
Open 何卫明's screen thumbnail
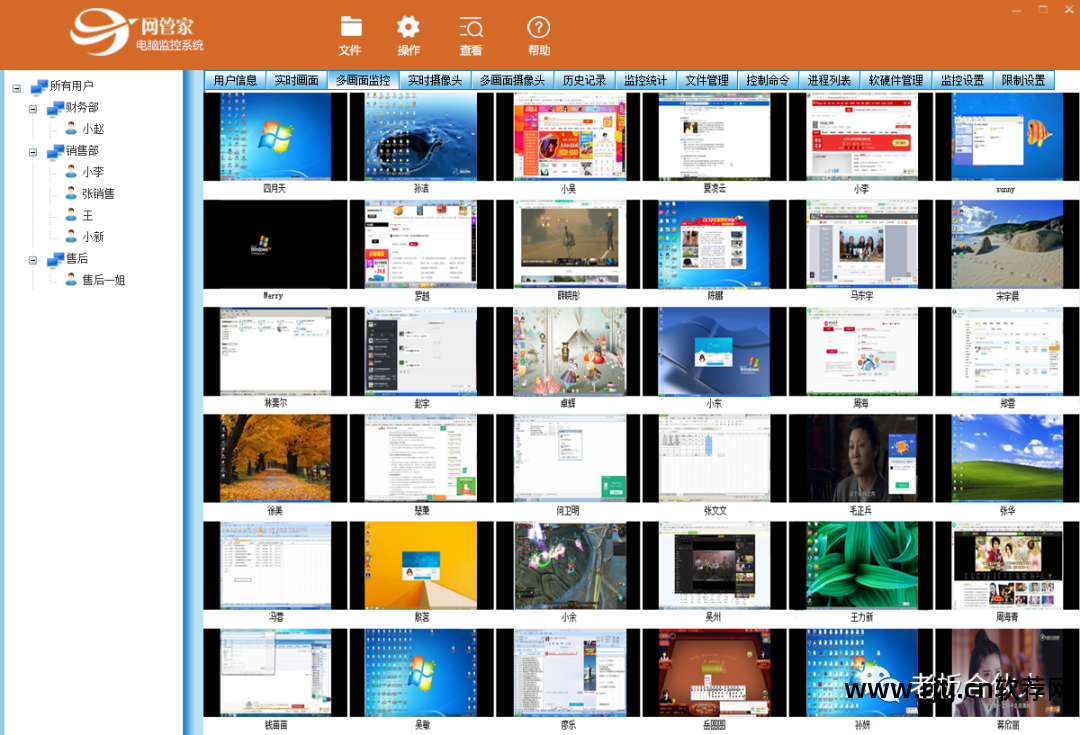click(x=568, y=458)
